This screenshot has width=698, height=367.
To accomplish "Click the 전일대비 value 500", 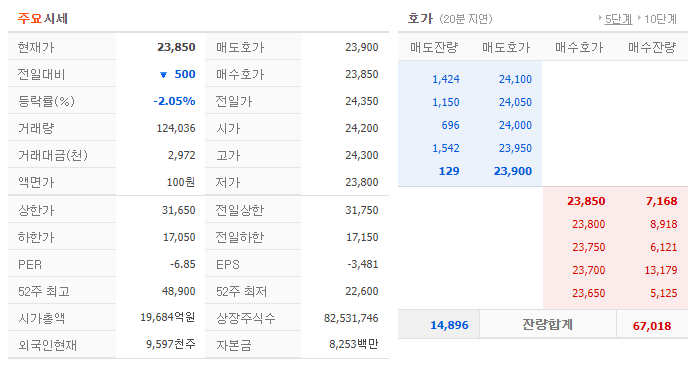I will tap(185, 74).
